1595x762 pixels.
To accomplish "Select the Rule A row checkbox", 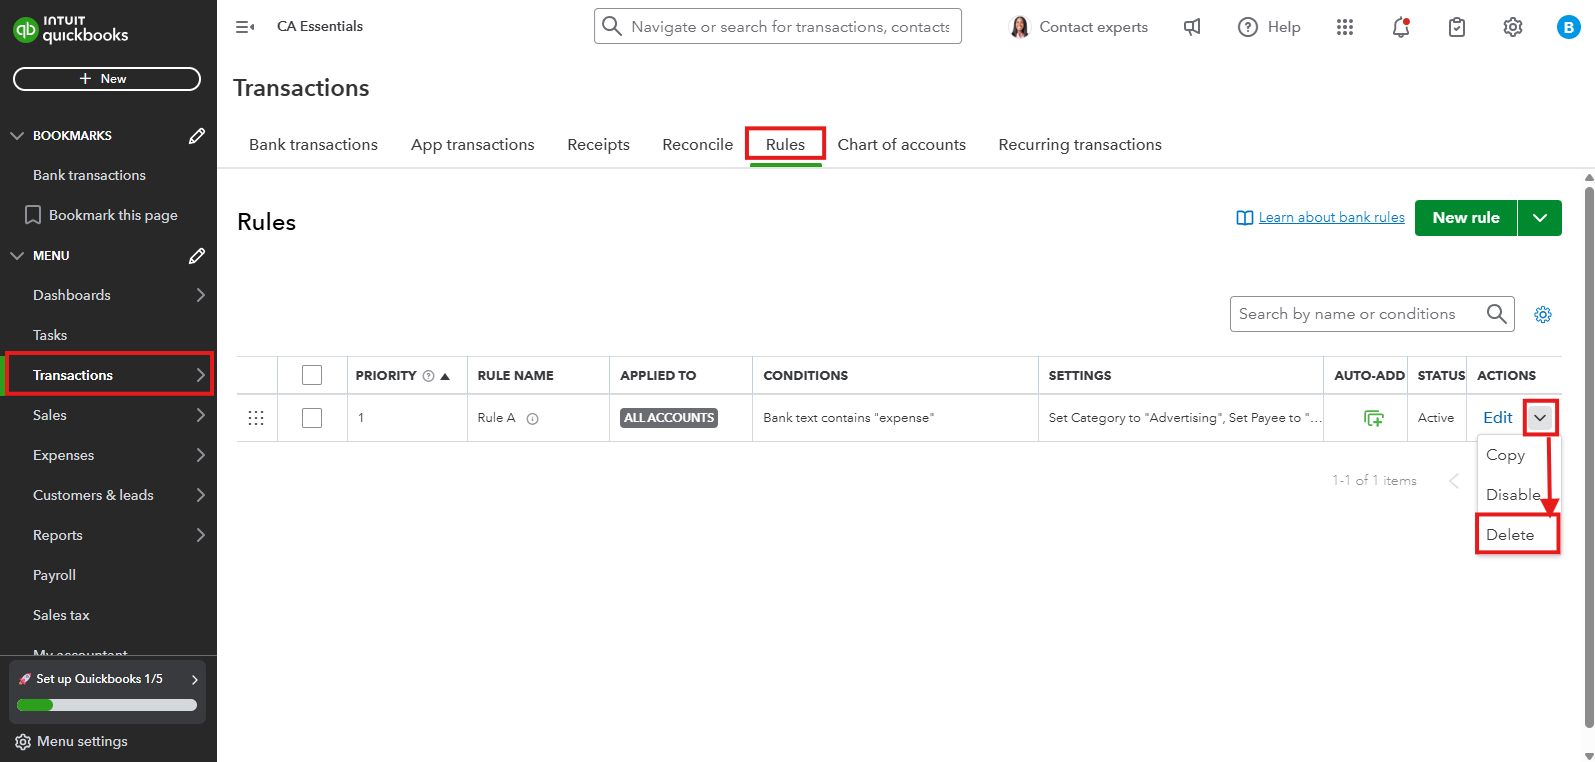I will tap(312, 418).
